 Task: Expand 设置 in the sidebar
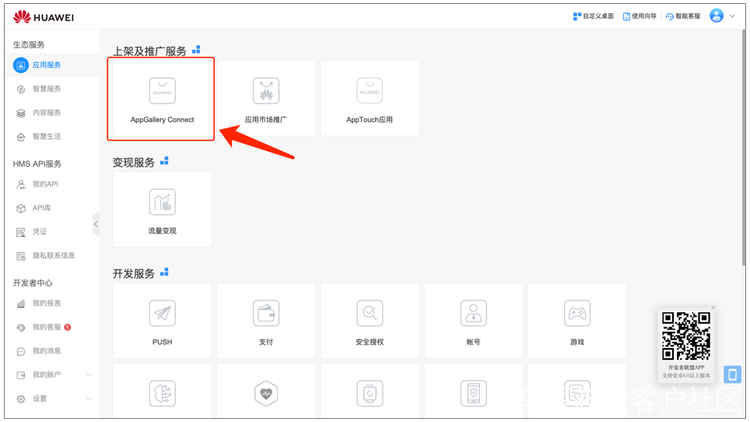pyautogui.click(x=53, y=399)
